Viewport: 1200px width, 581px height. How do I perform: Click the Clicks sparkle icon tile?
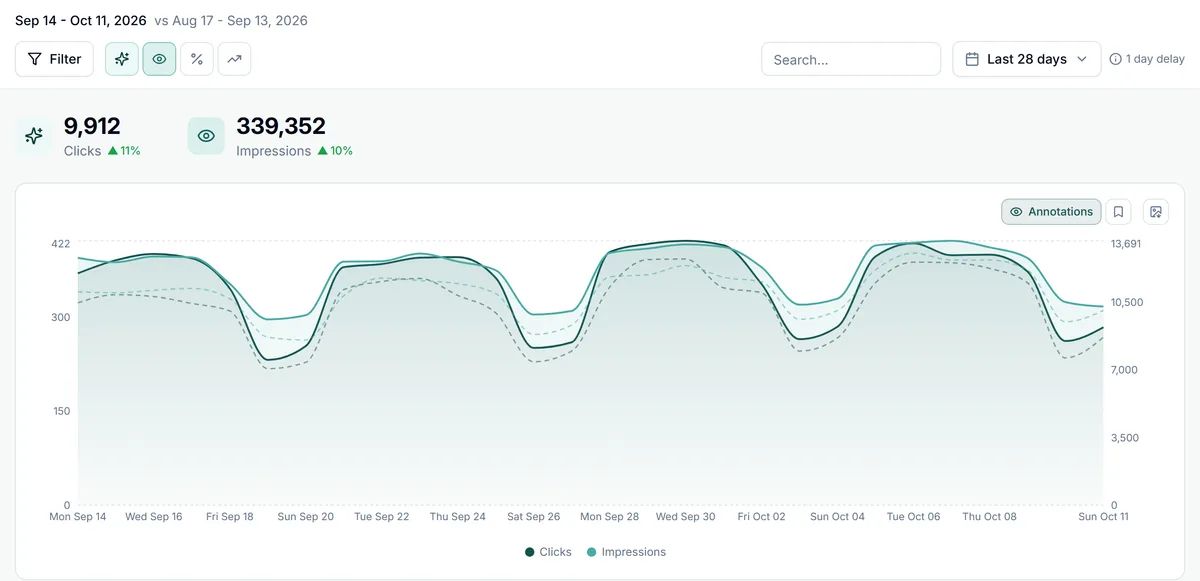(x=34, y=136)
